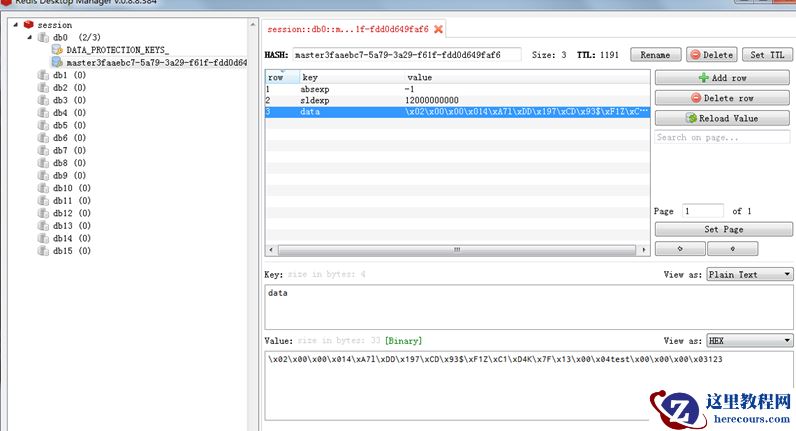Collapse the db0 database node
The width and height of the screenshot is (796, 431).
[x=29, y=37]
